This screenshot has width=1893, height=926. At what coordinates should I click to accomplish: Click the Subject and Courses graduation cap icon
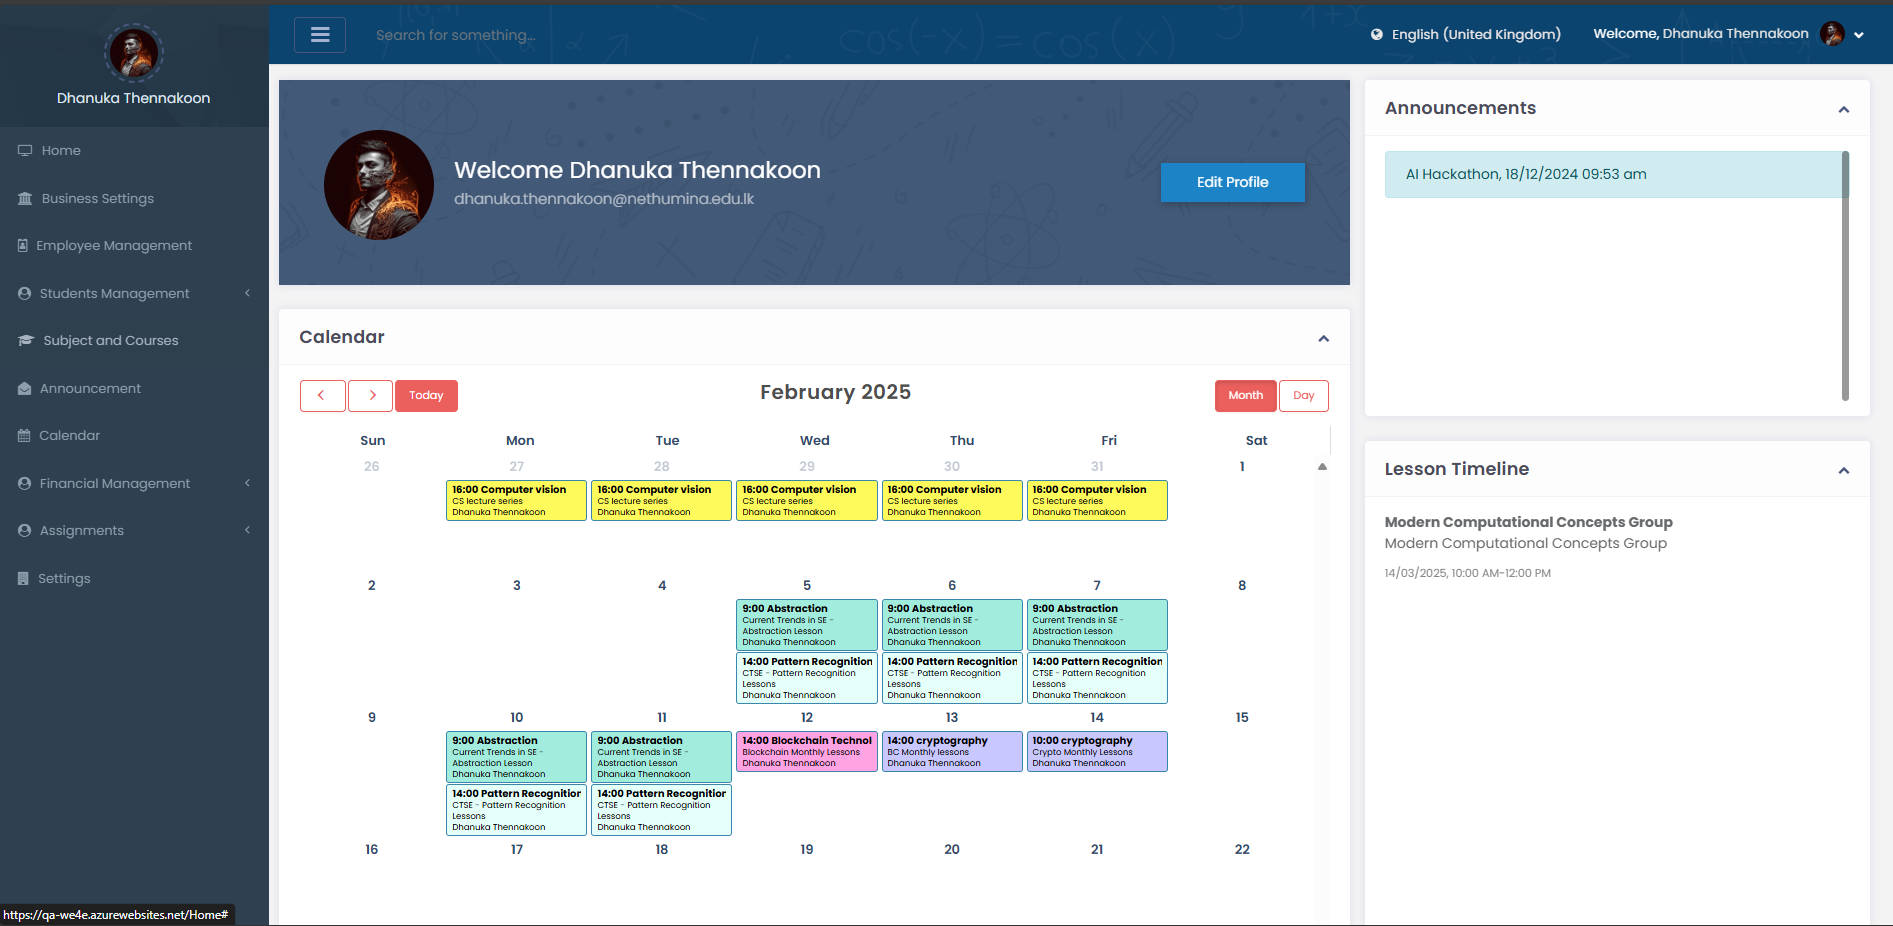26,341
